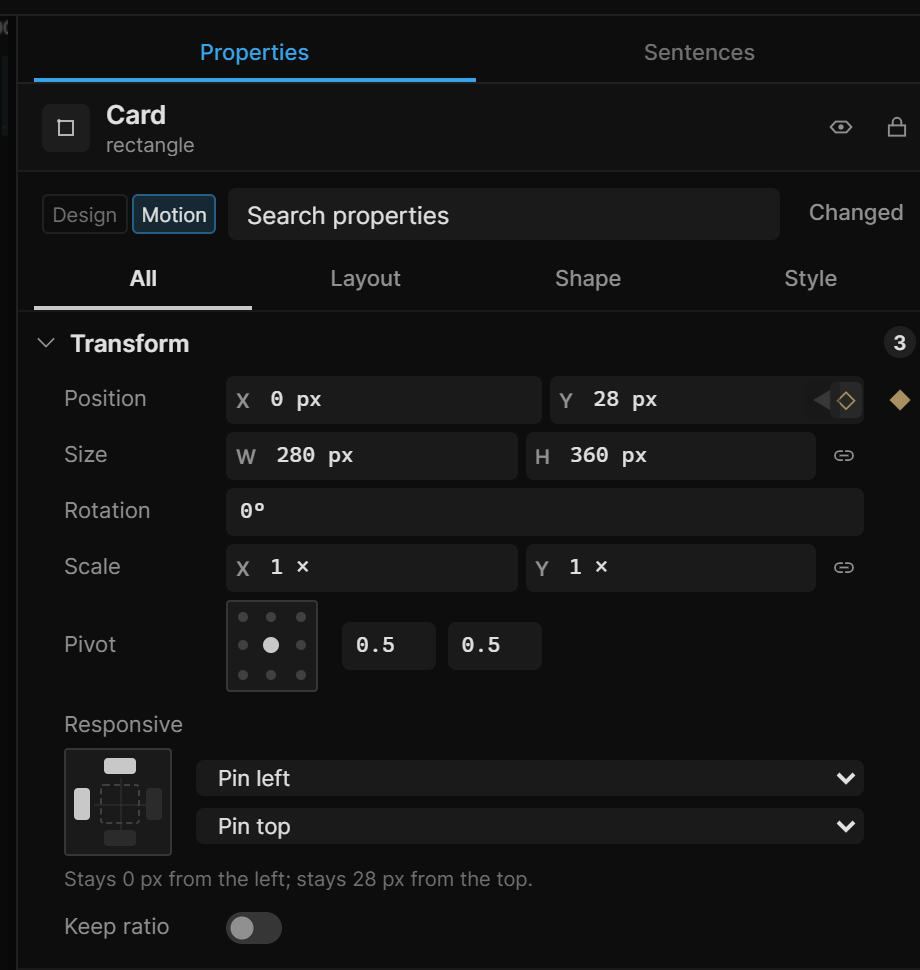Collapse the Transform section chevron
Viewport: 920px width, 970px height.
pos(46,343)
